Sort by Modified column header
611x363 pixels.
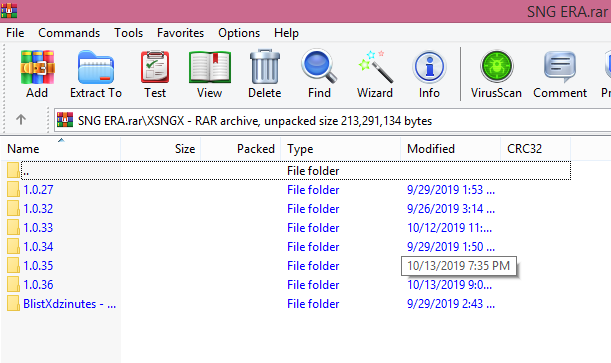[x=450, y=149]
